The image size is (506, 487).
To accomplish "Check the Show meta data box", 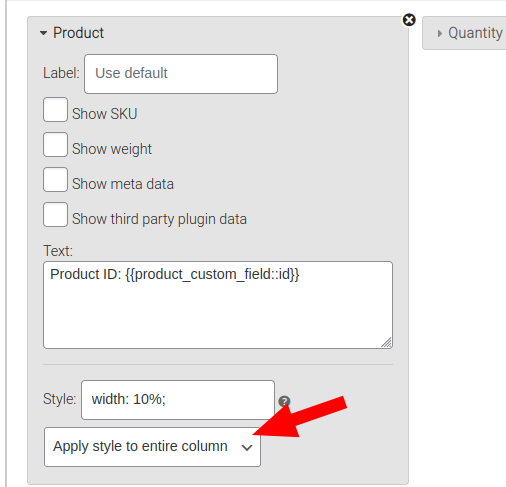I will 55,180.
